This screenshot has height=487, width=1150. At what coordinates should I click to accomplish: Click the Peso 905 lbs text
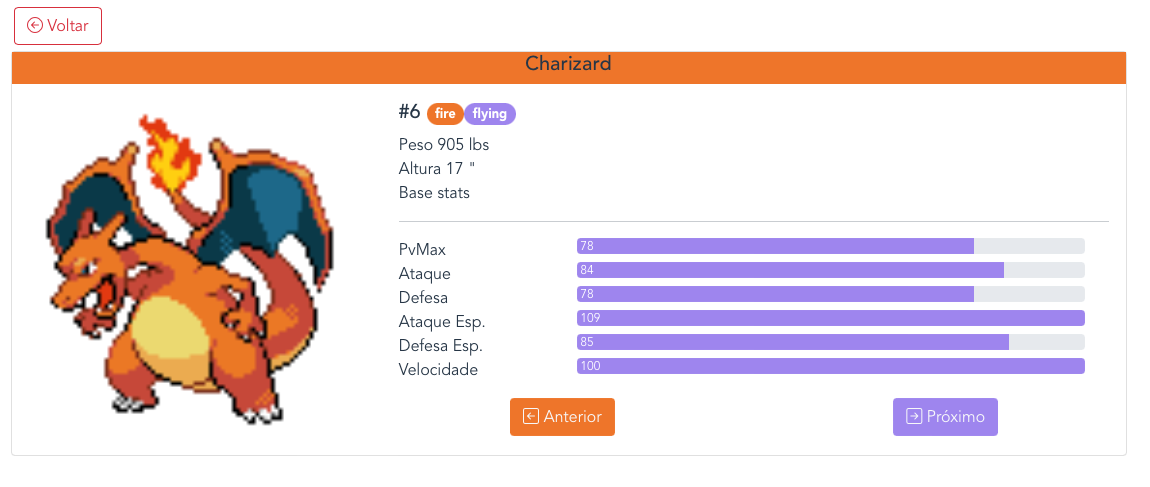tap(443, 145)
